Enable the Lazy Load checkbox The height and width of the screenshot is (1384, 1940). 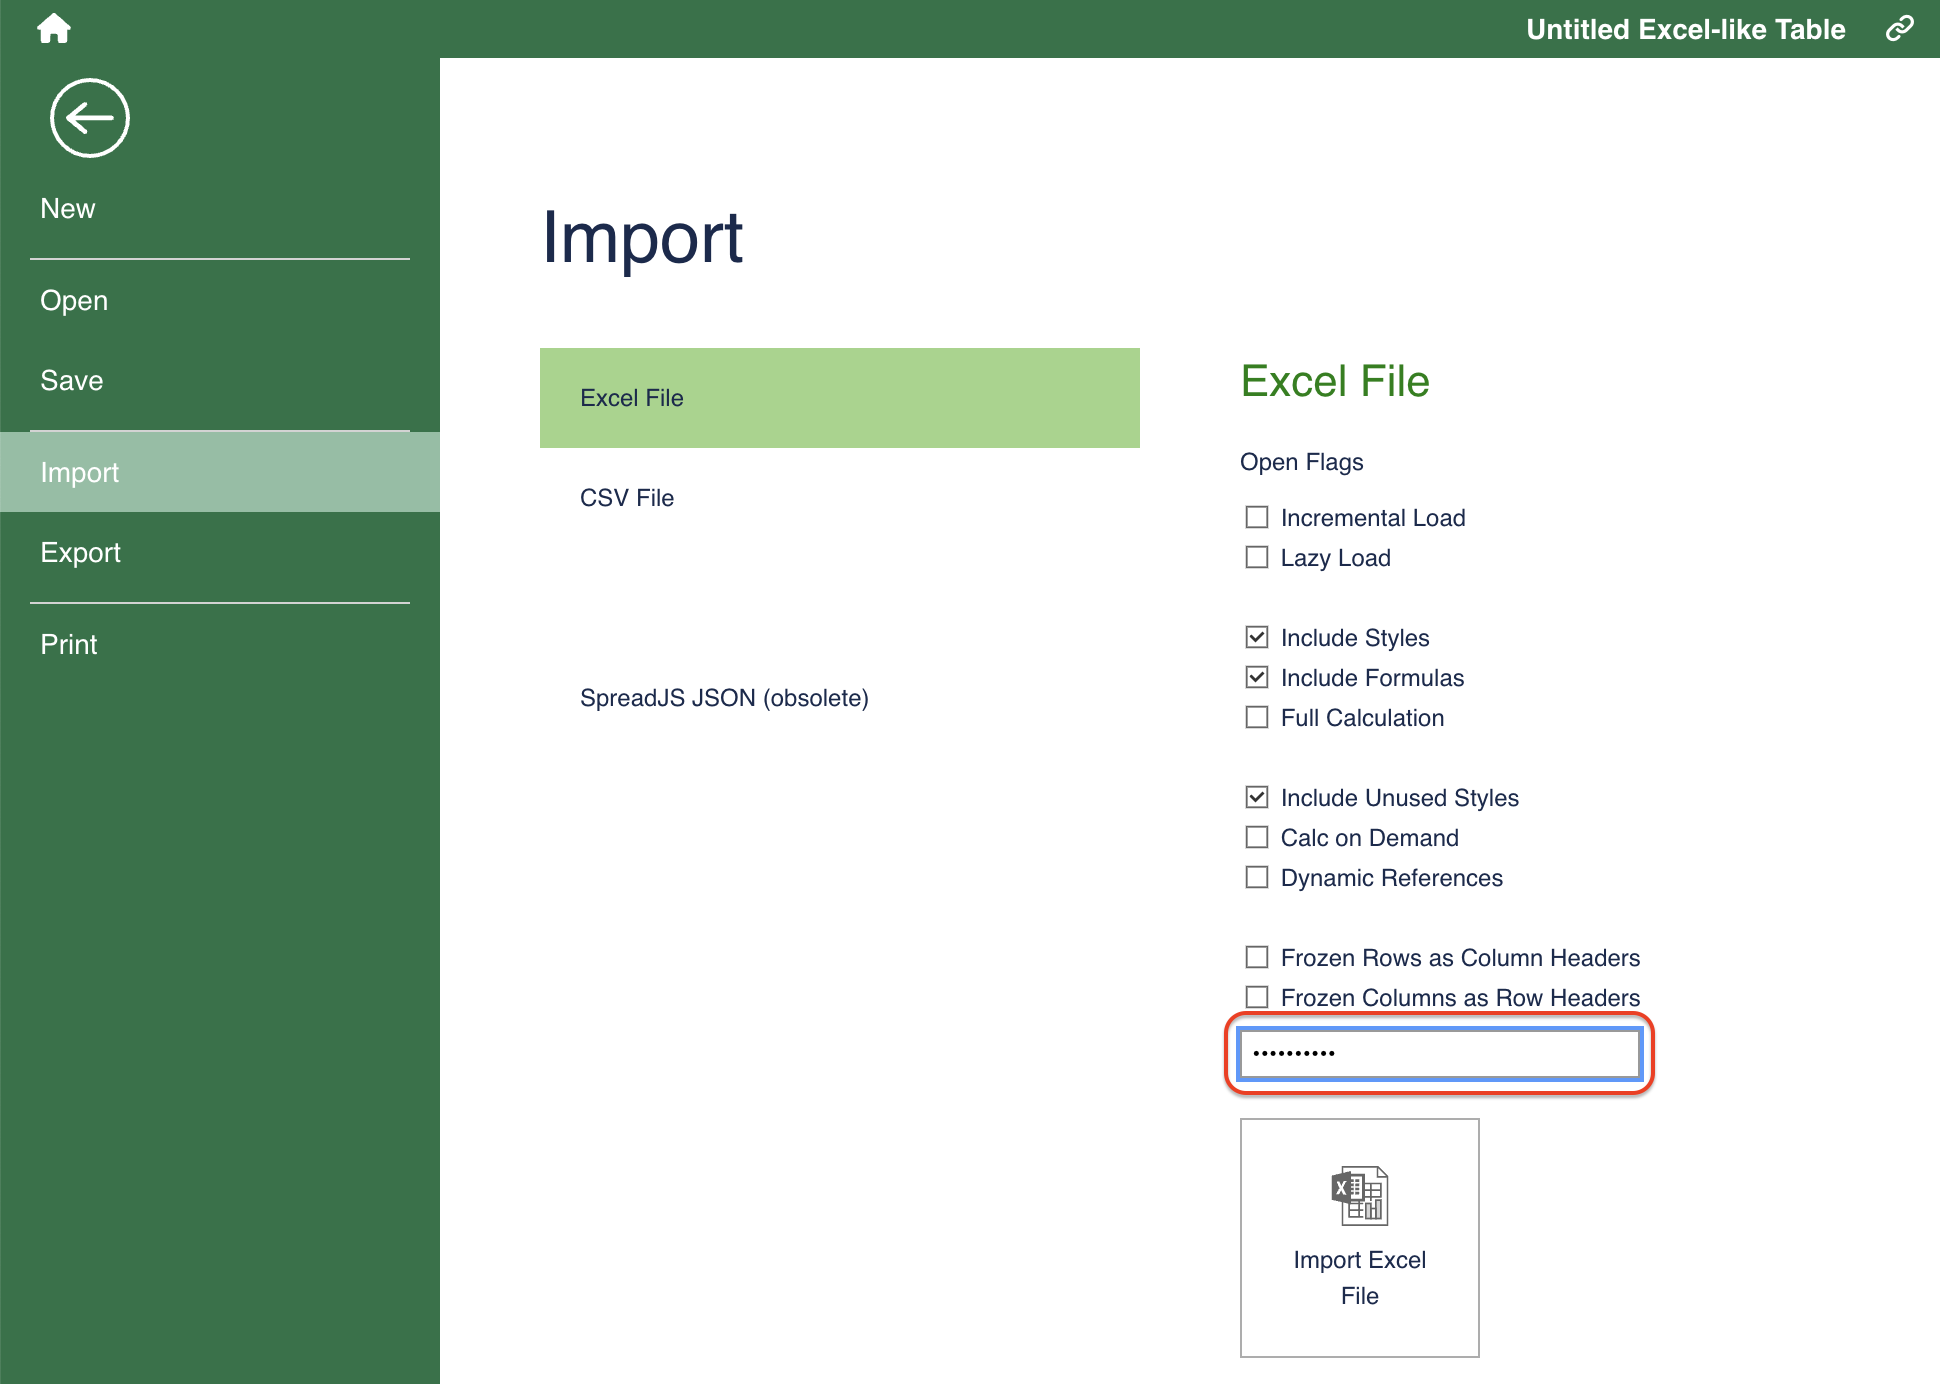1257,557
